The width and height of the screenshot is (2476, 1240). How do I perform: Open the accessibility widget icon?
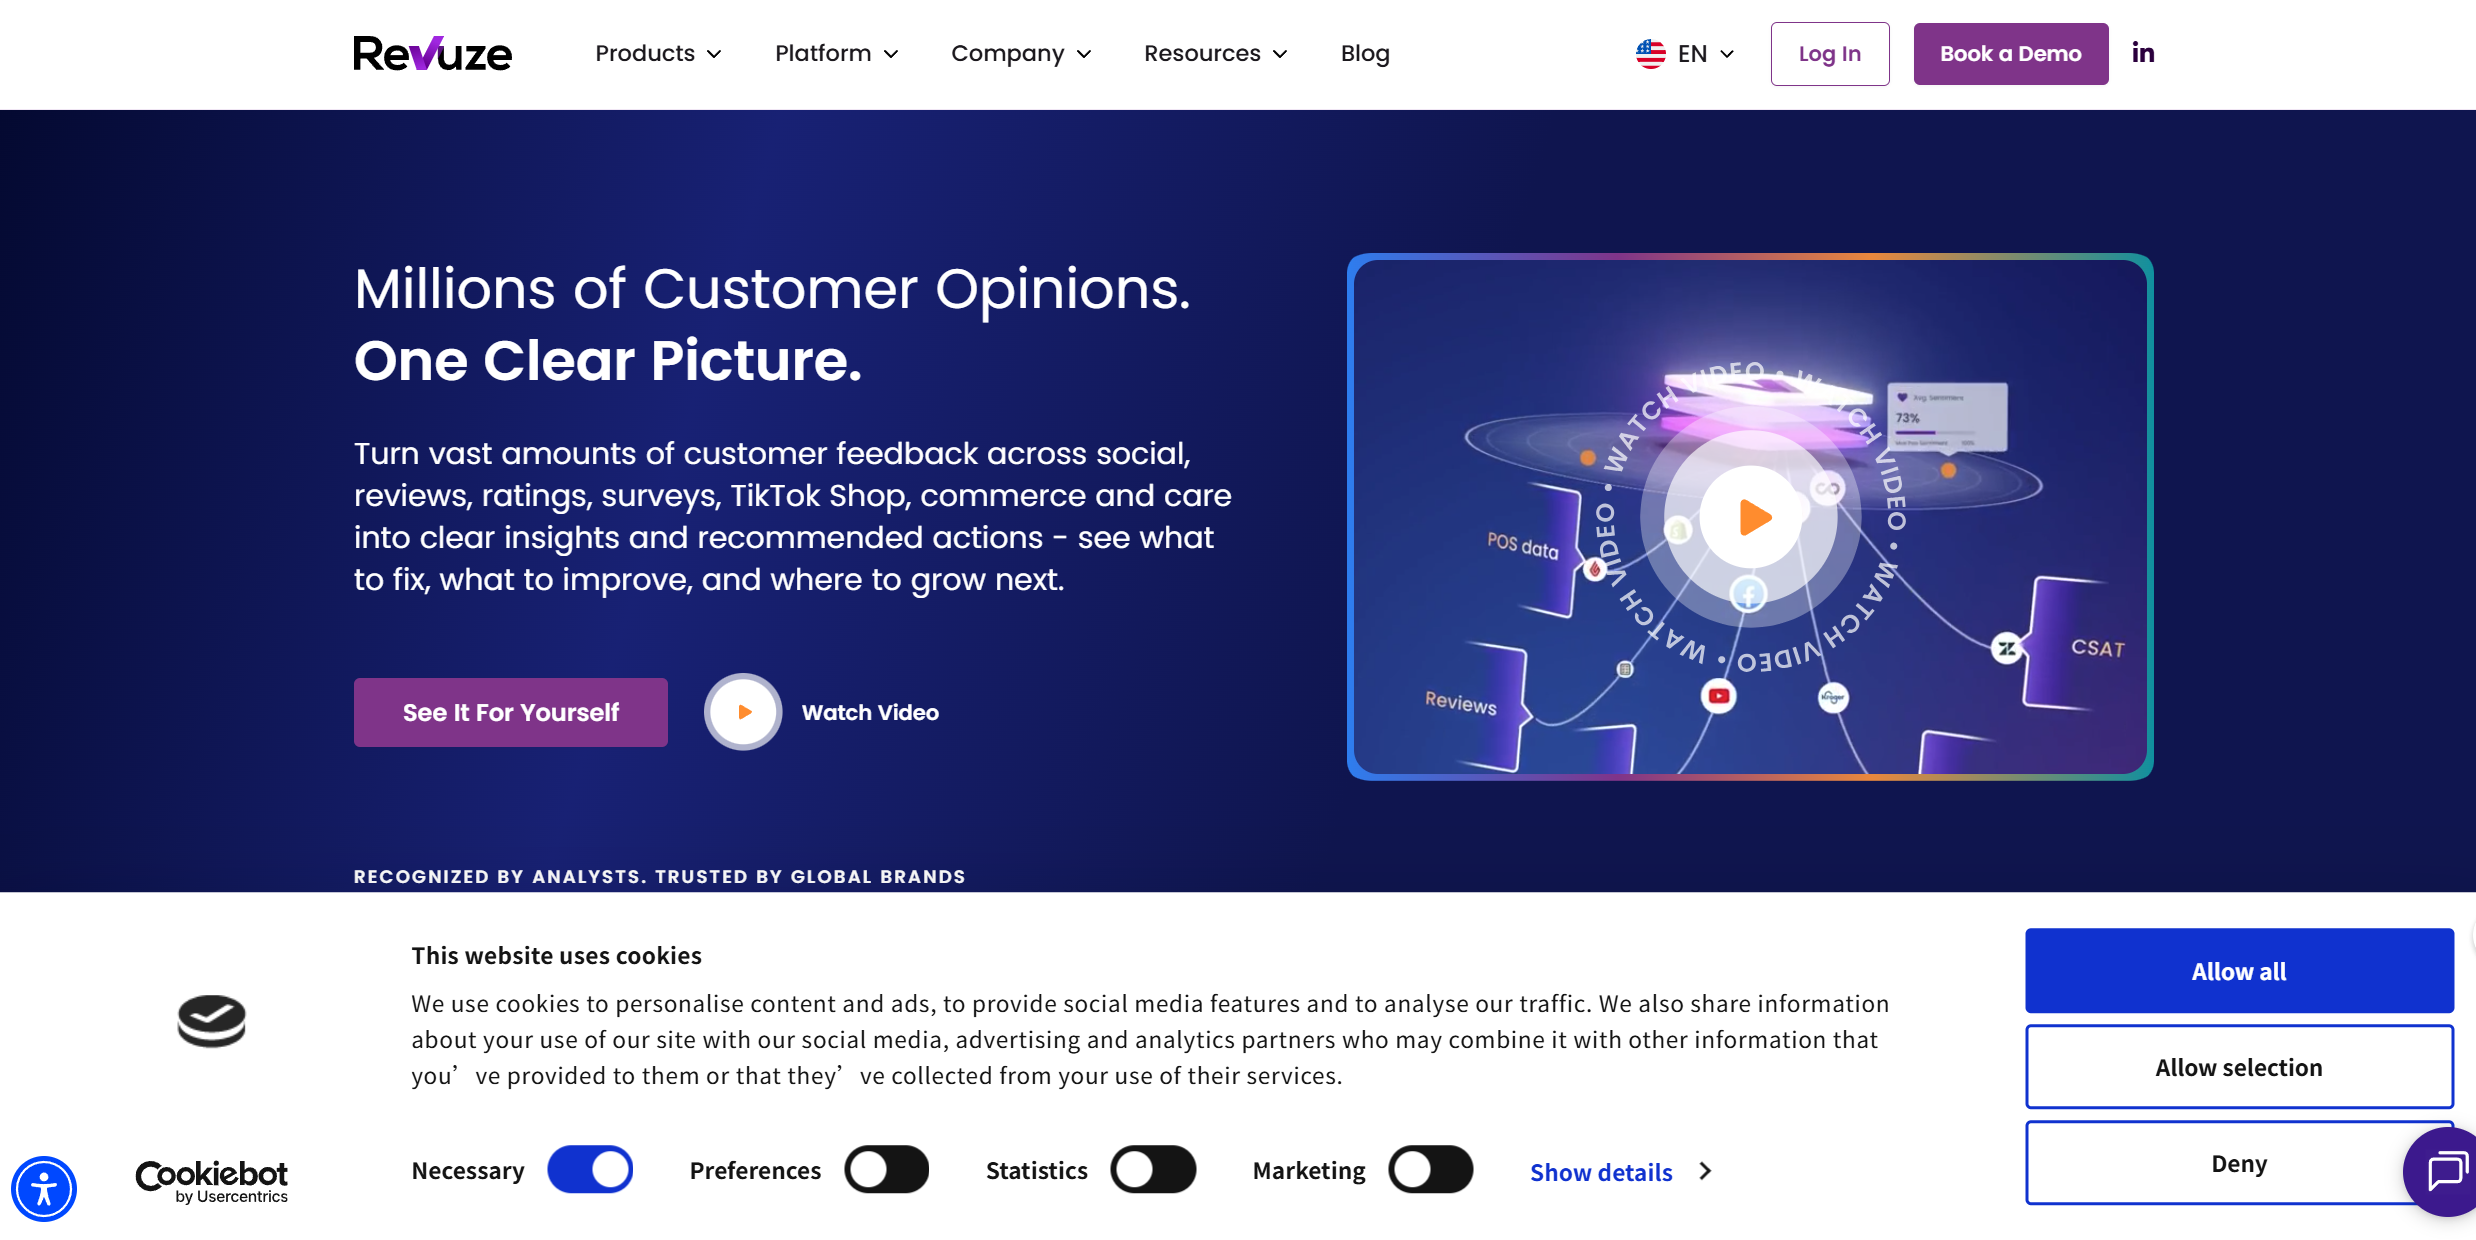tap(44, 1189)
